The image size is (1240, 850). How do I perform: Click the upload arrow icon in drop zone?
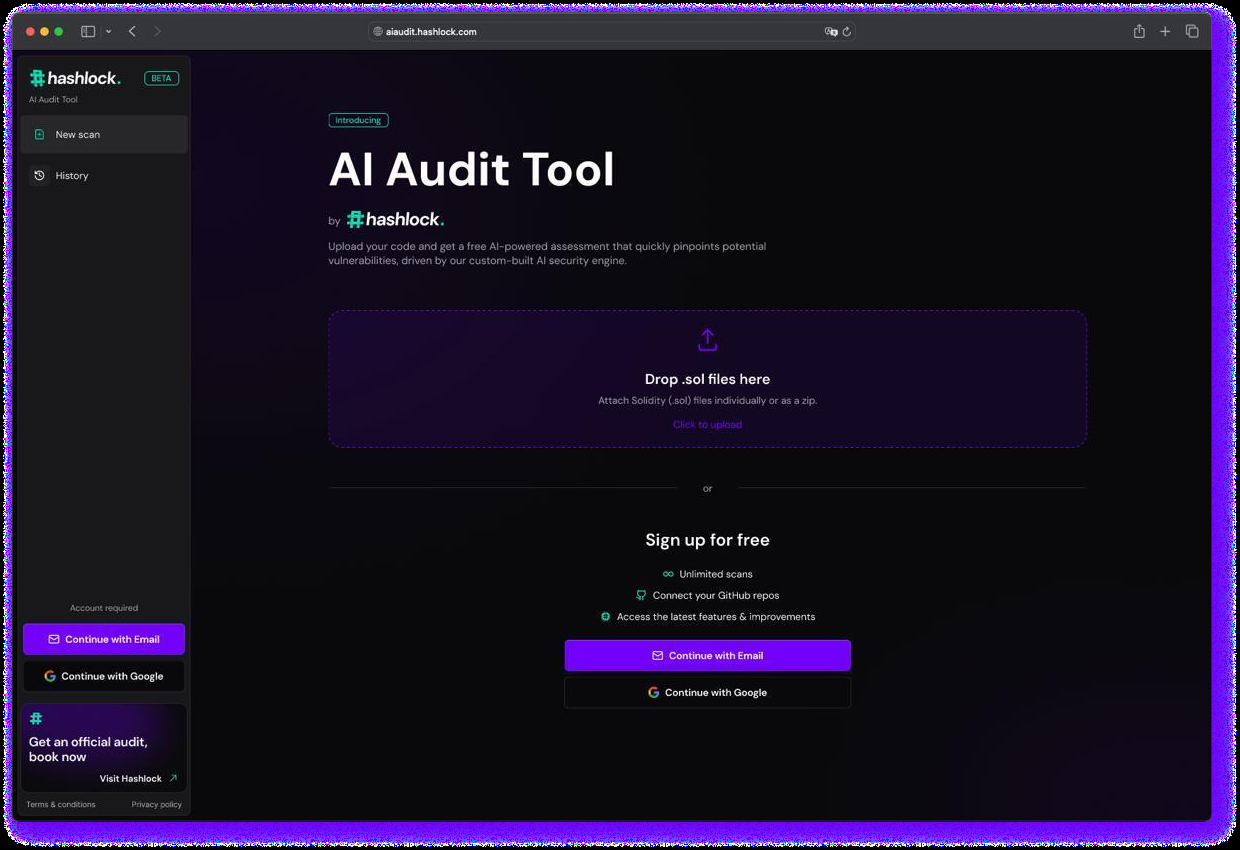click(x=707, y=340)
